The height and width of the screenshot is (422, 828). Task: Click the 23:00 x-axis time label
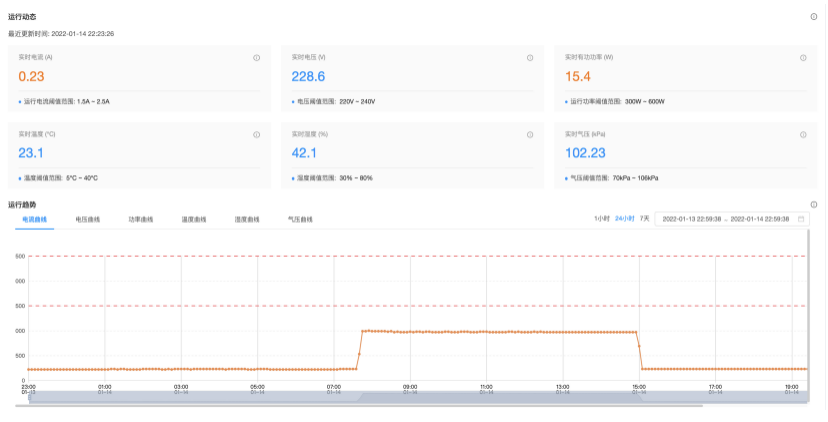tap(29, 387)
